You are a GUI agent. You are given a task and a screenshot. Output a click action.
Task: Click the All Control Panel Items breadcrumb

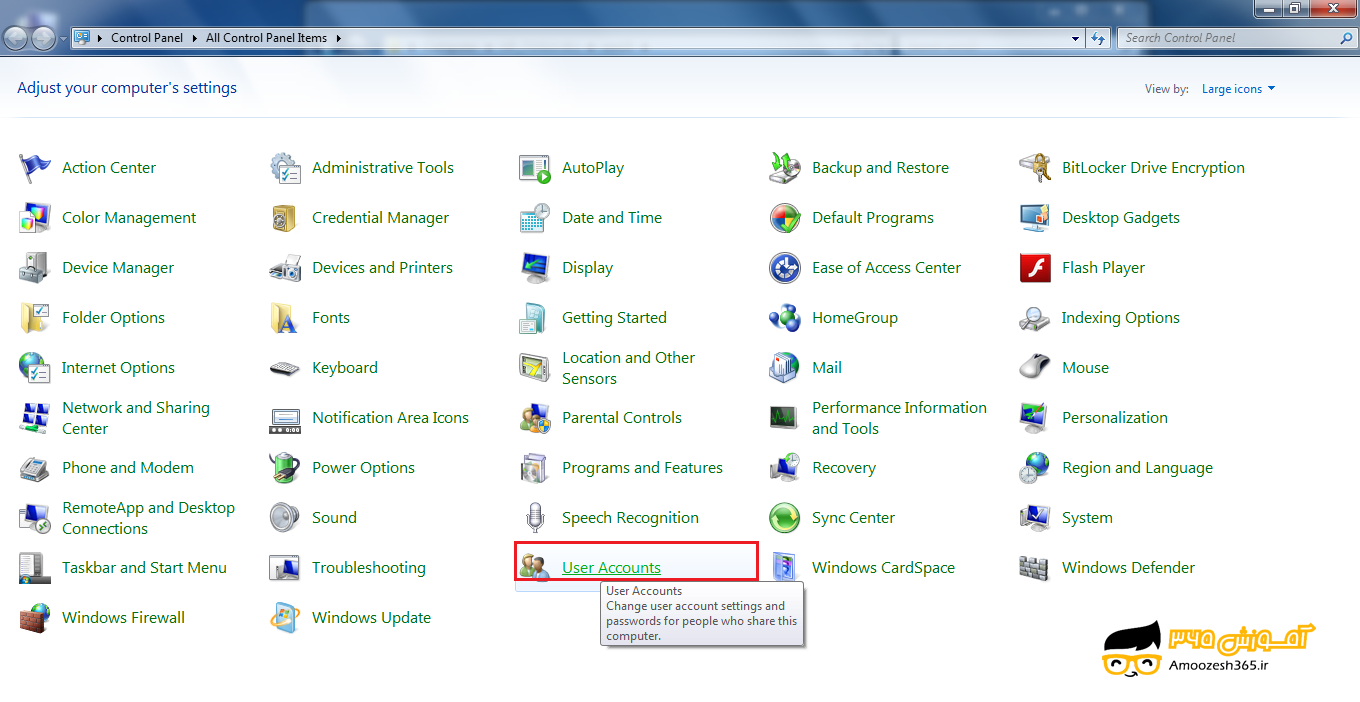pos(266,38)
